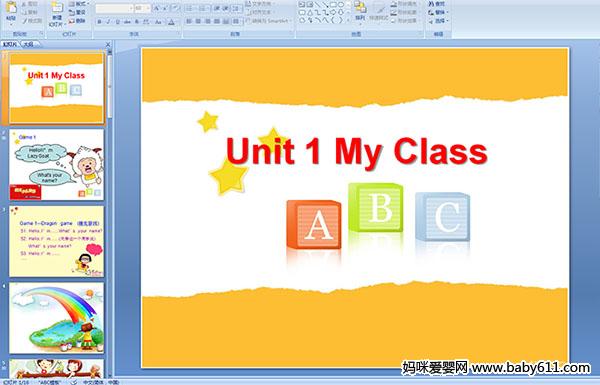The height and width of the screenshot is (385, 600).
Task: Open the font size combo box
Action: point(142,8)
